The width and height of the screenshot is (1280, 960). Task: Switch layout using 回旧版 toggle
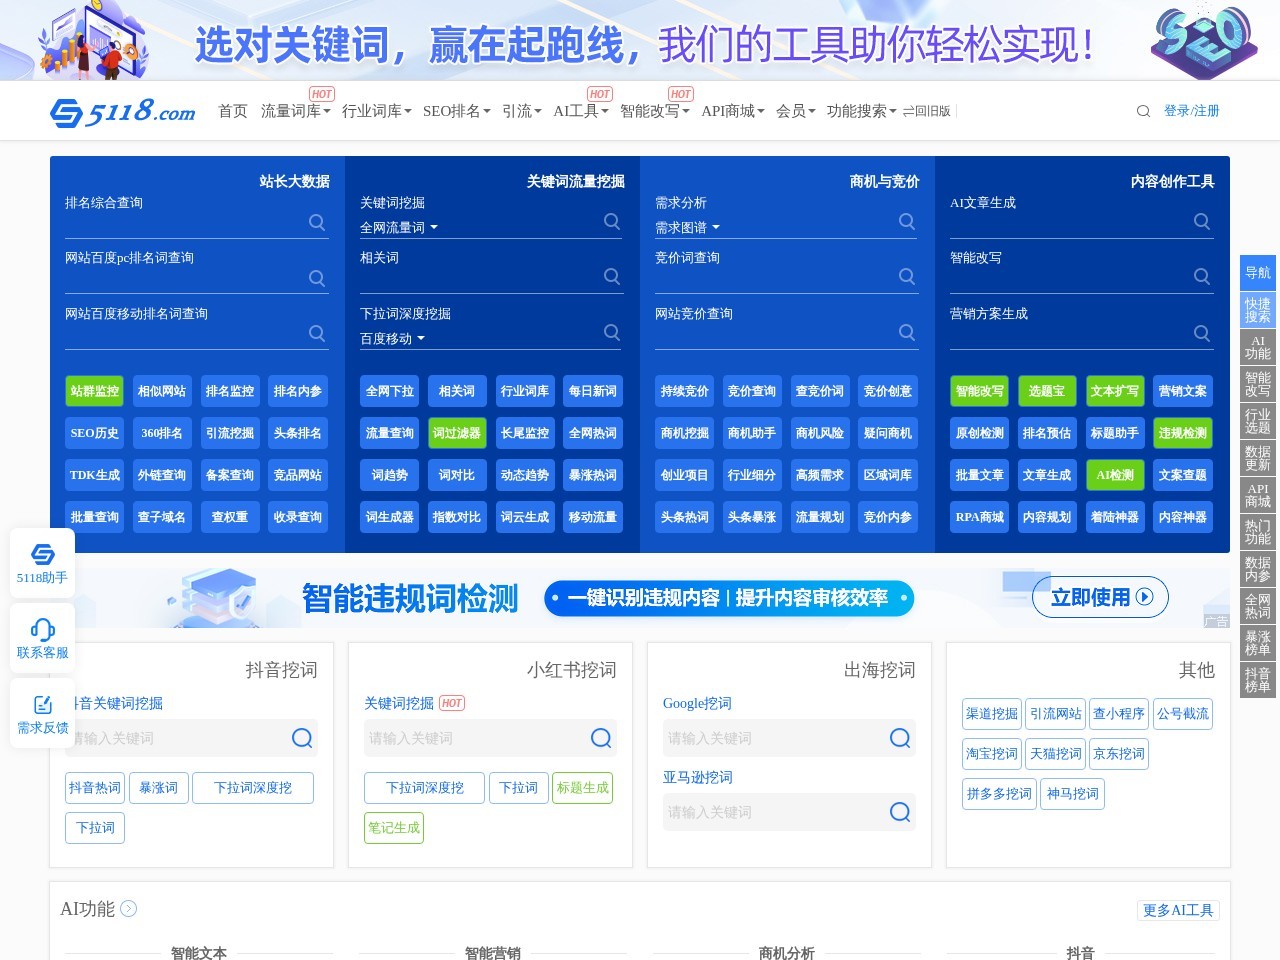pyautogui.click(x=926, y=111)
